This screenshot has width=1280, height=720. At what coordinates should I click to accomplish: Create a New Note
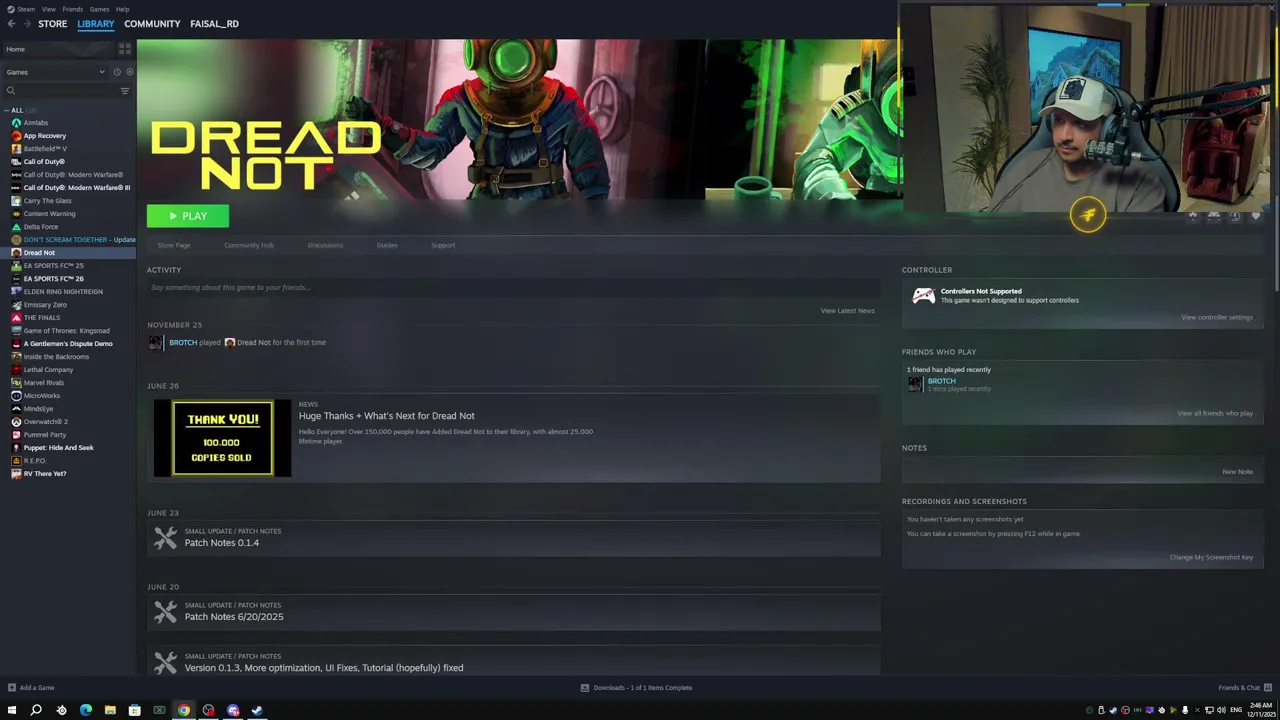(1237, 472)
